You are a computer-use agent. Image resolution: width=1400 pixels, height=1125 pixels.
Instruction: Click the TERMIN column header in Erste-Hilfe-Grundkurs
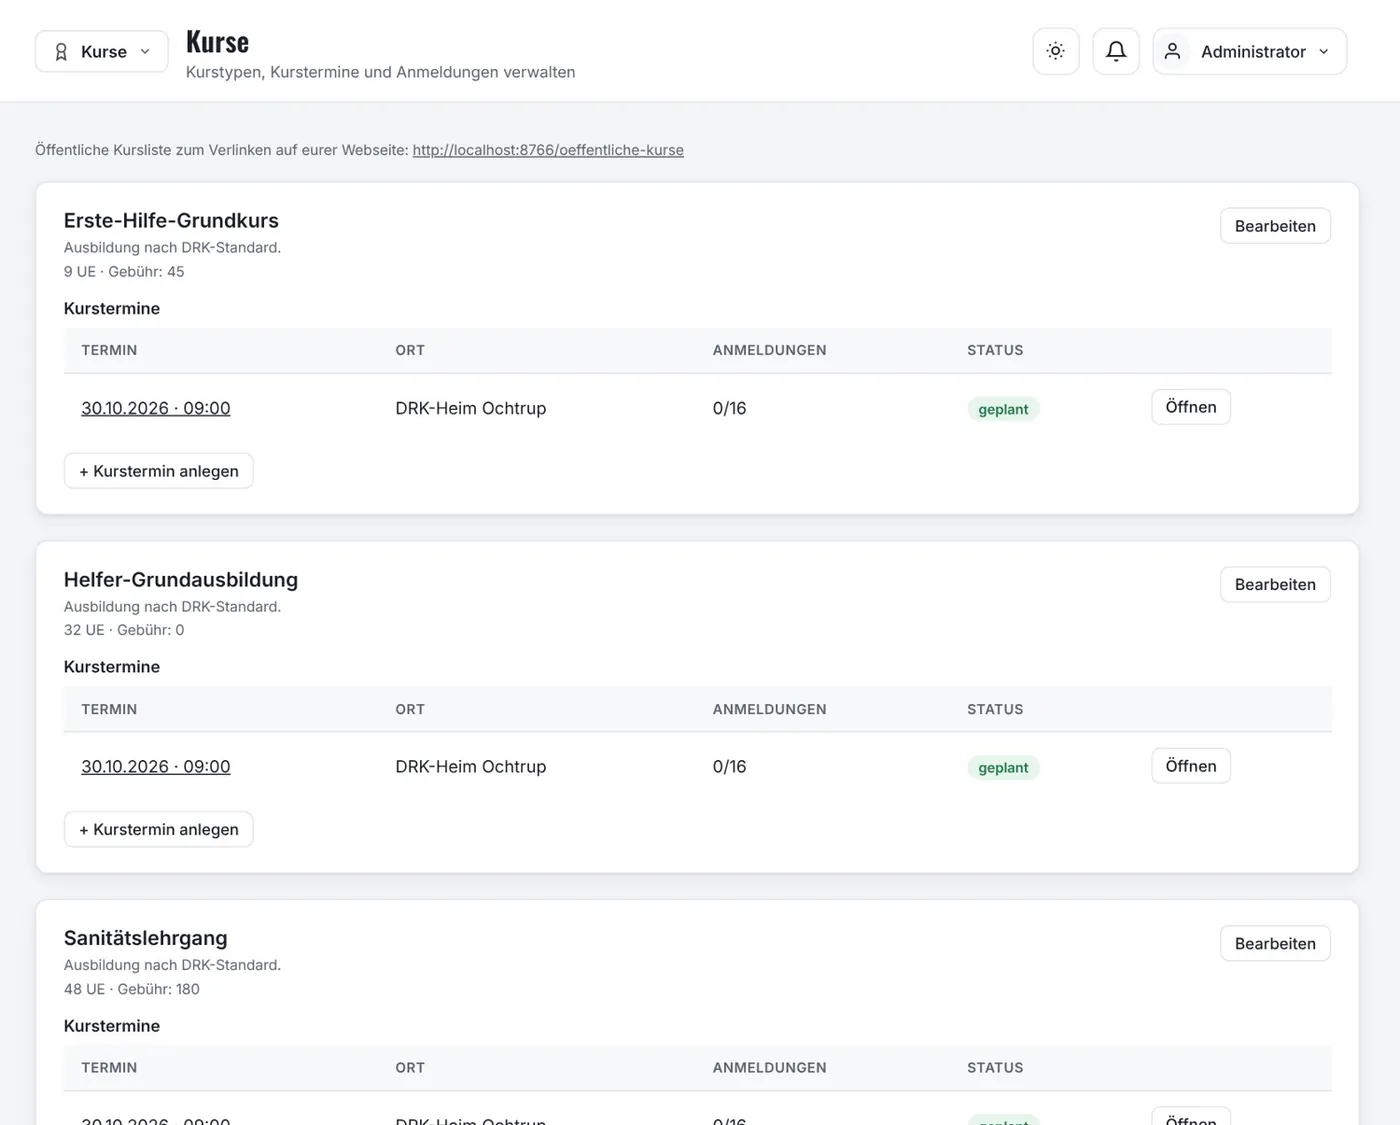[109, 350]
